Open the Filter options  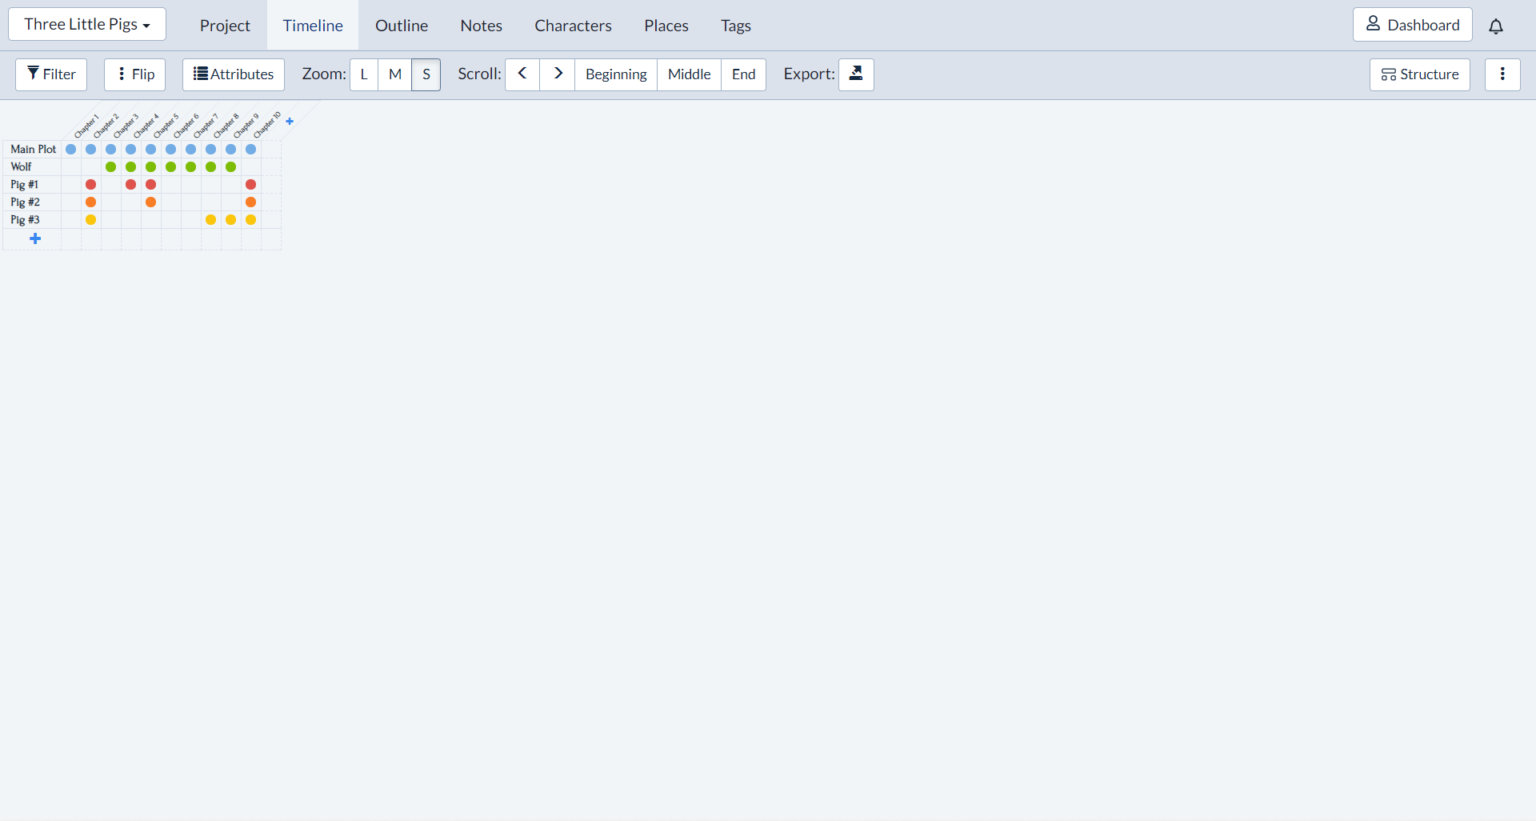(51, 74)
